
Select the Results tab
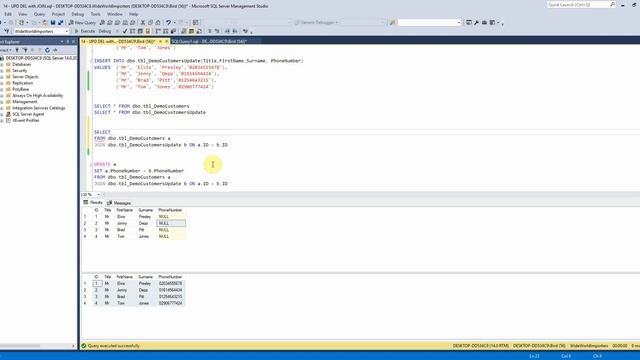point(93,202)
